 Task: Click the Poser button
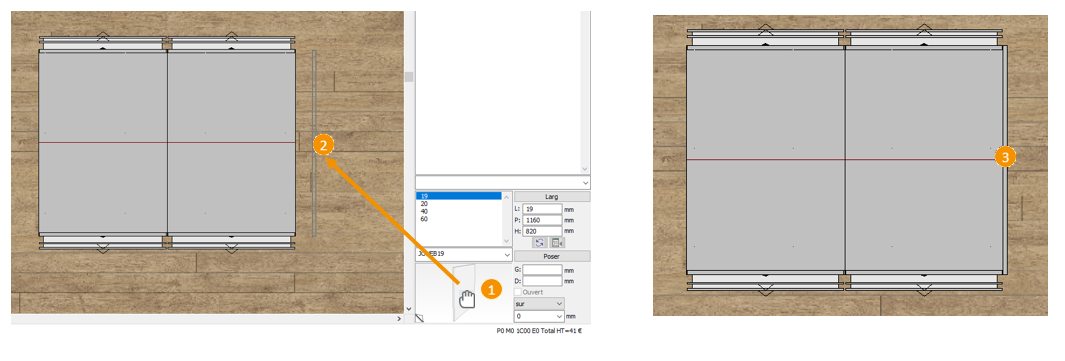(x=552, y=256)
